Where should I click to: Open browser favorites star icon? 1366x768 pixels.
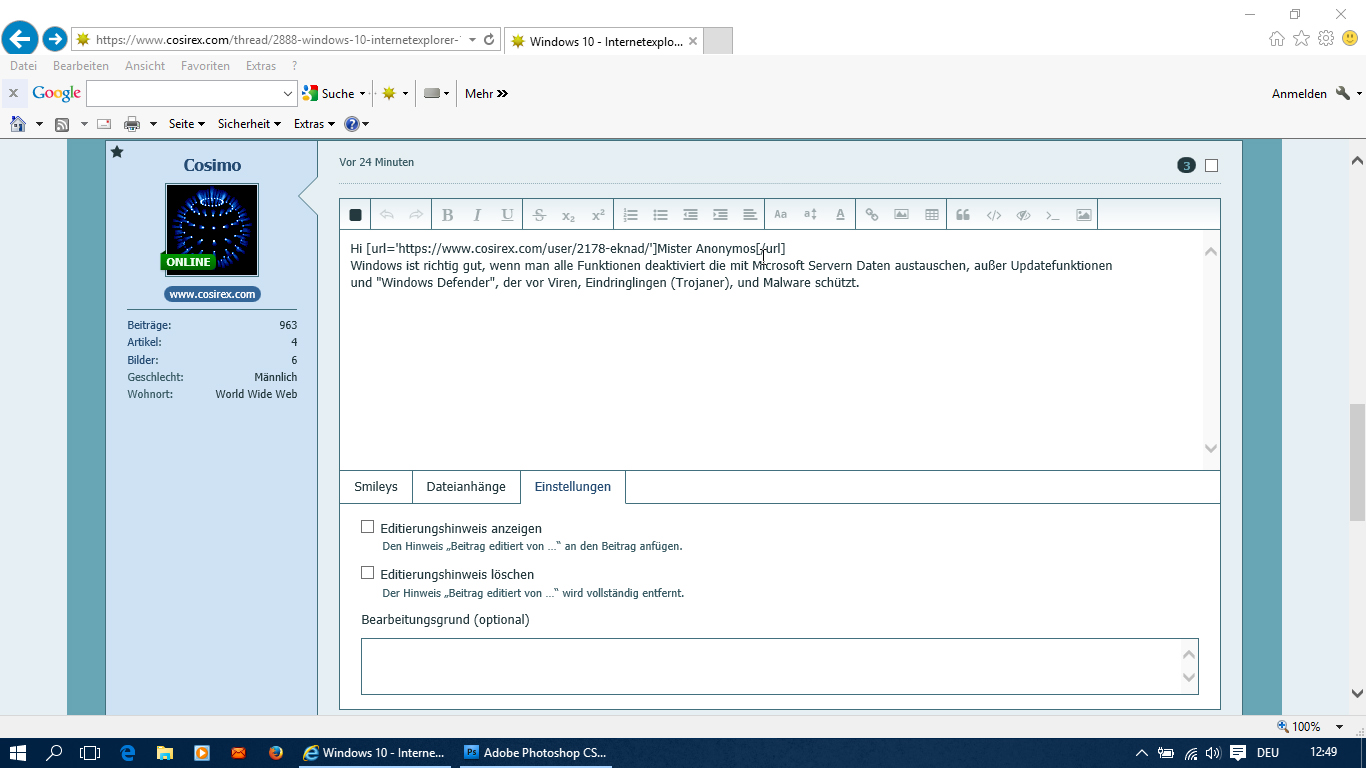tap(1301, 39)
